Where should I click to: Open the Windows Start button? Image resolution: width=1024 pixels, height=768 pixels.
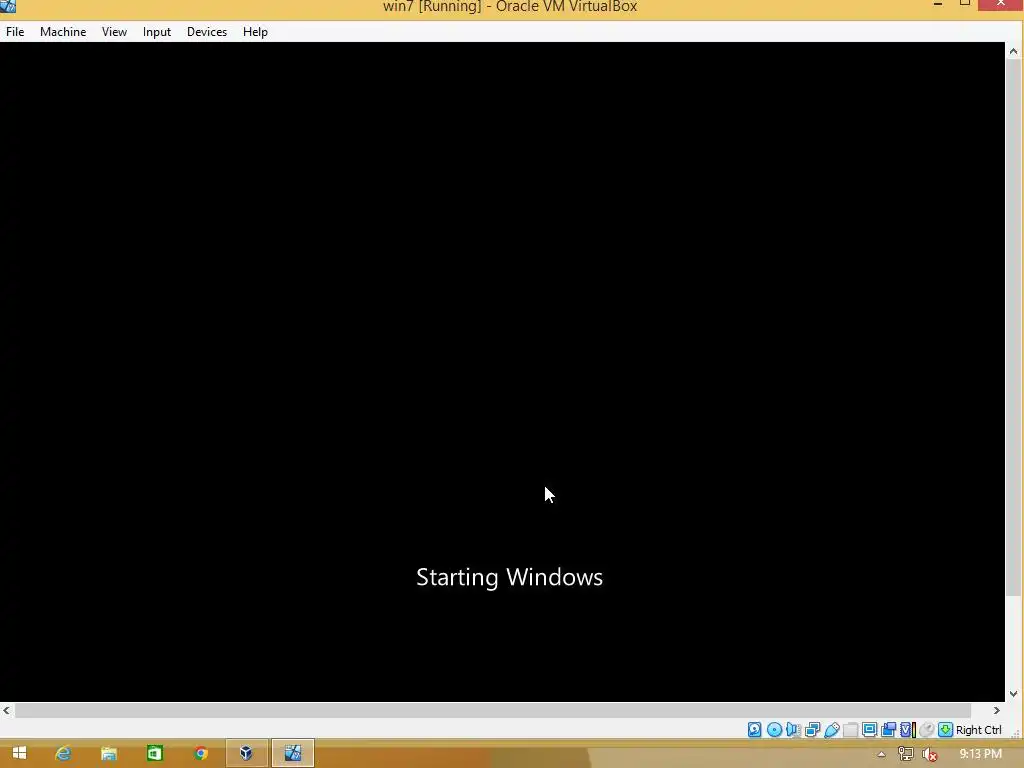point(19,753)
